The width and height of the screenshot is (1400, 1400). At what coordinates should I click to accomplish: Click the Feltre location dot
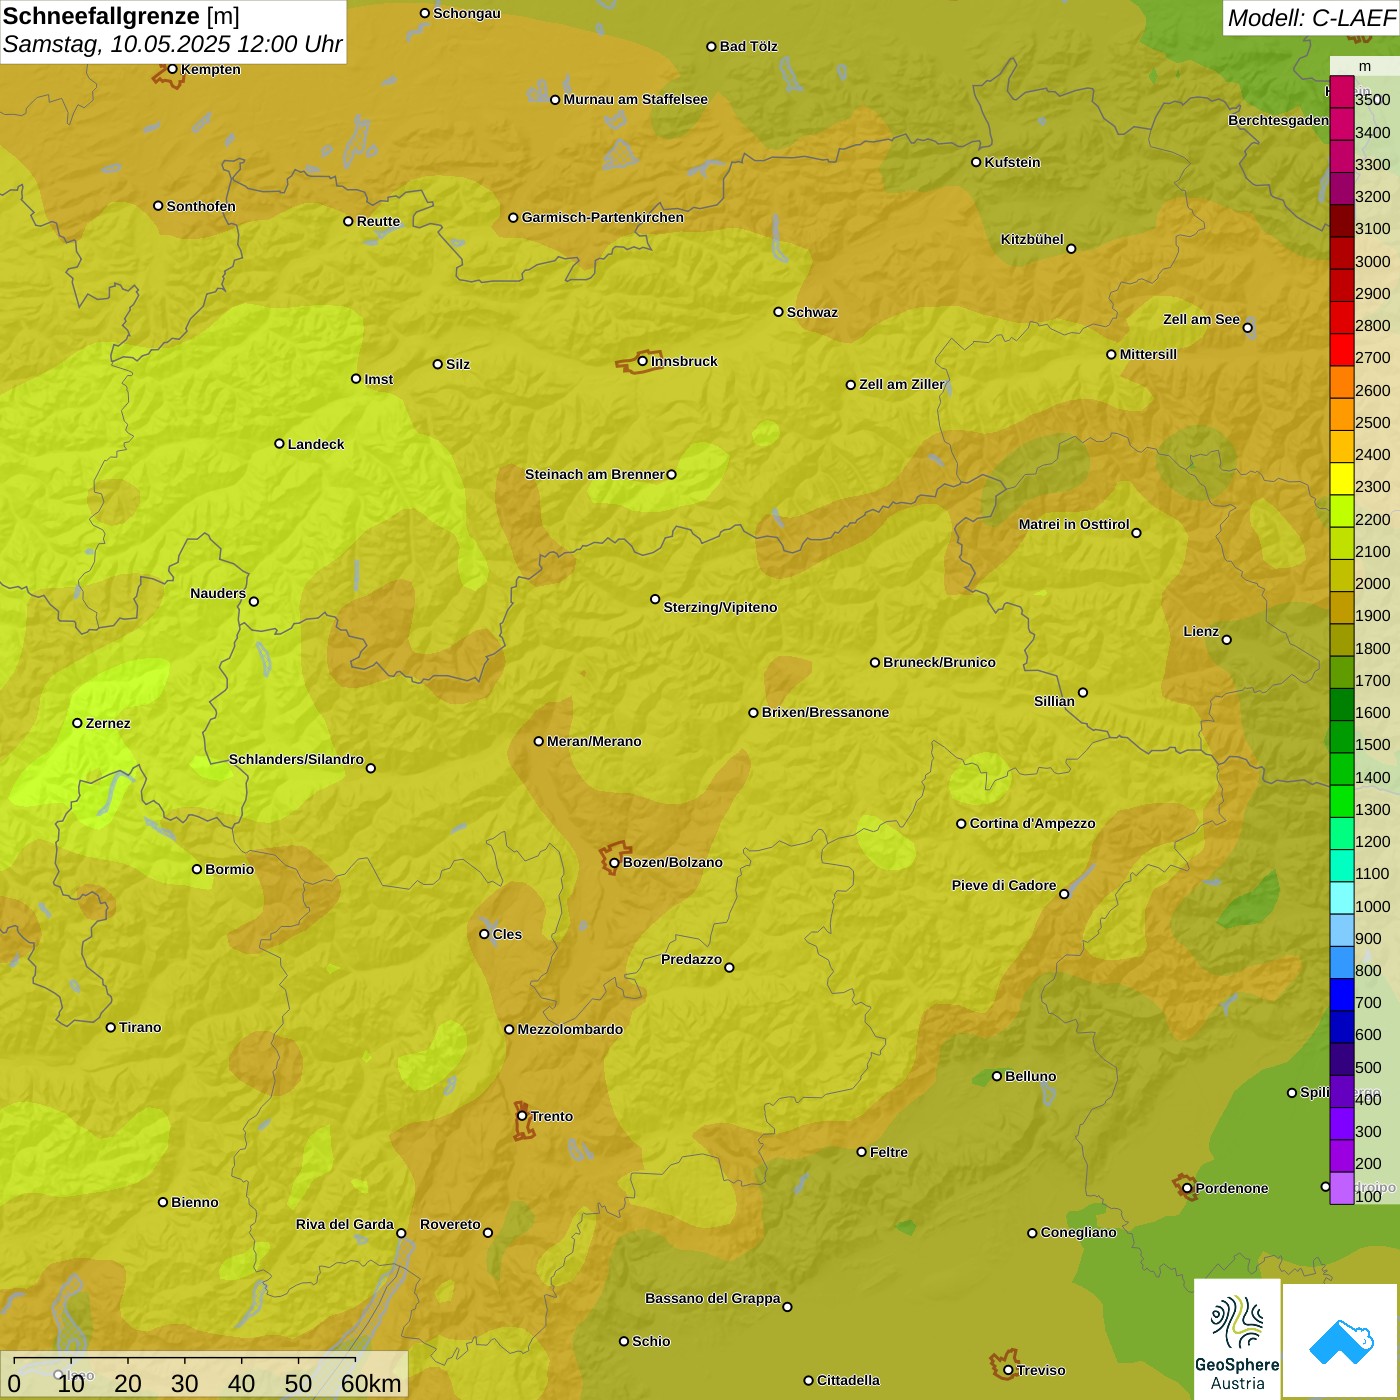tap(861, 1152)
